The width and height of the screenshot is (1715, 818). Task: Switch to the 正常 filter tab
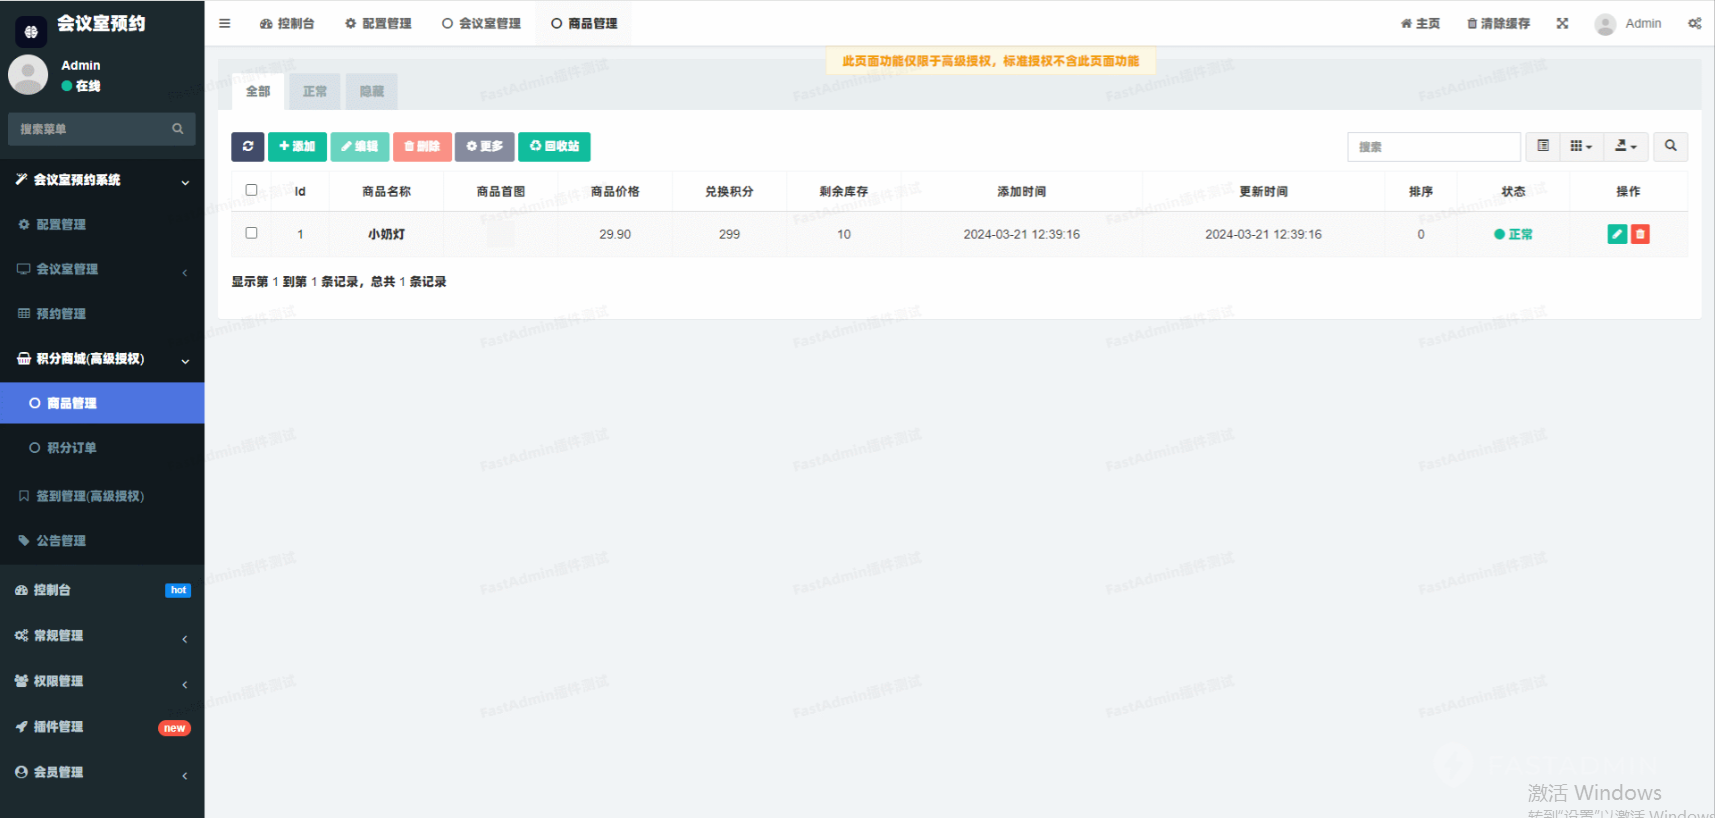coord(315,91)
